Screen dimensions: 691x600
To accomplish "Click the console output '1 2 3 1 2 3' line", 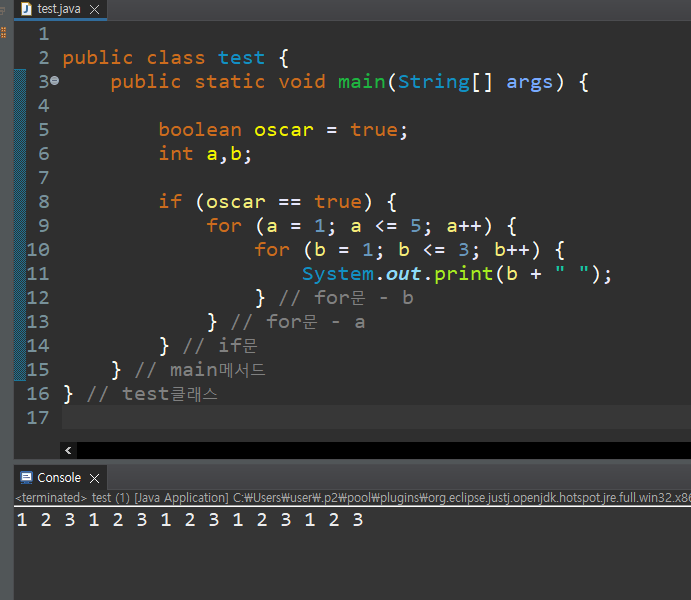I will tap(190, 520).
